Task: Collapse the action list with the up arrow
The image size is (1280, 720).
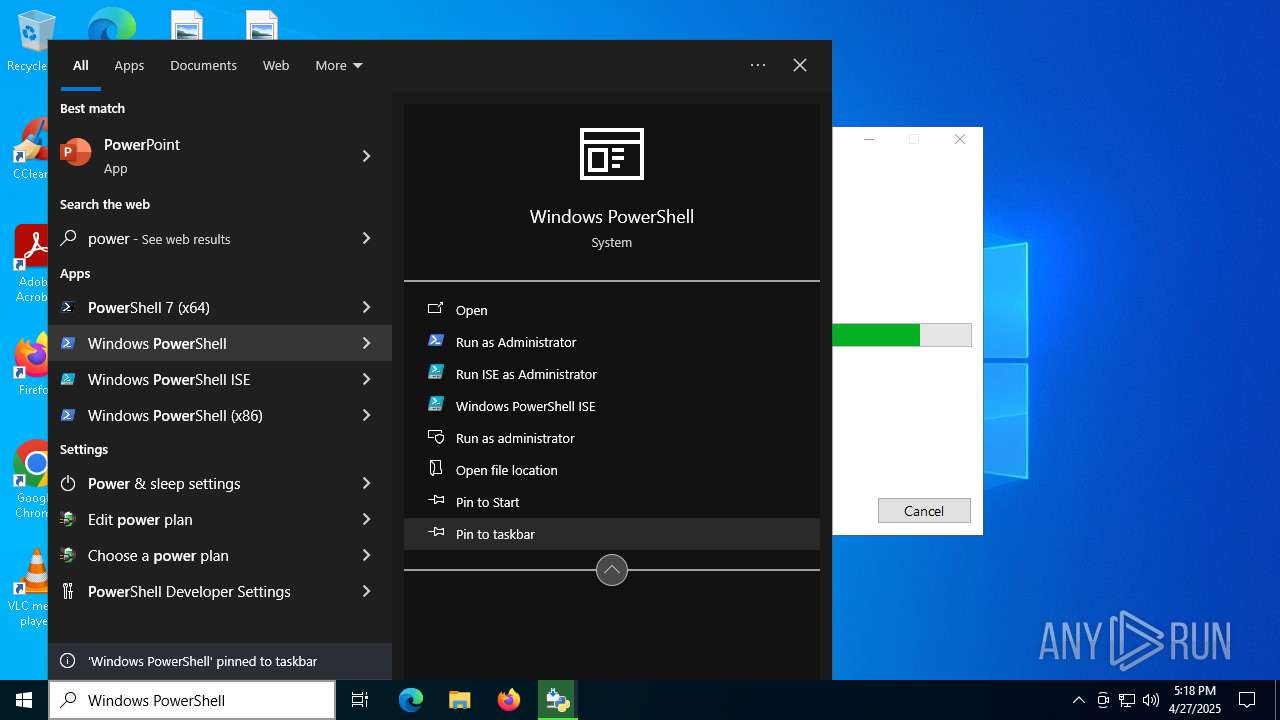Action: (x=612, y=570)
